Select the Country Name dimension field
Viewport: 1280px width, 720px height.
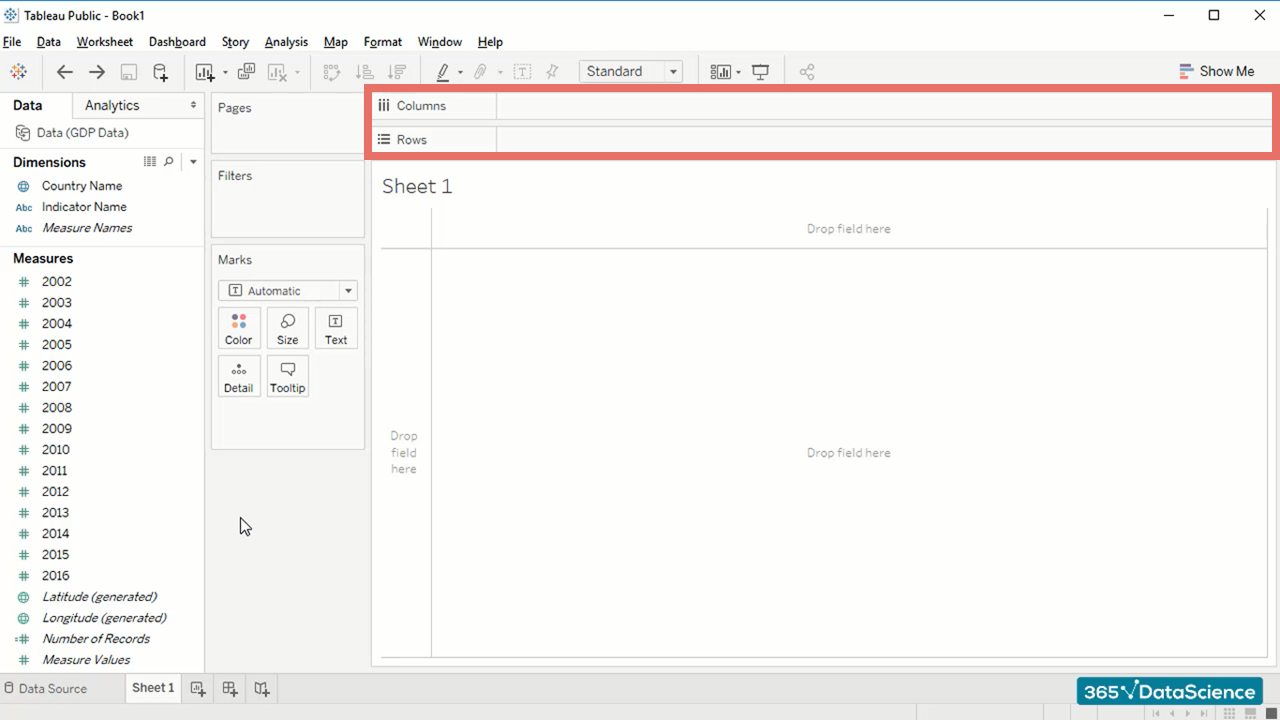[x=81, y=186]
